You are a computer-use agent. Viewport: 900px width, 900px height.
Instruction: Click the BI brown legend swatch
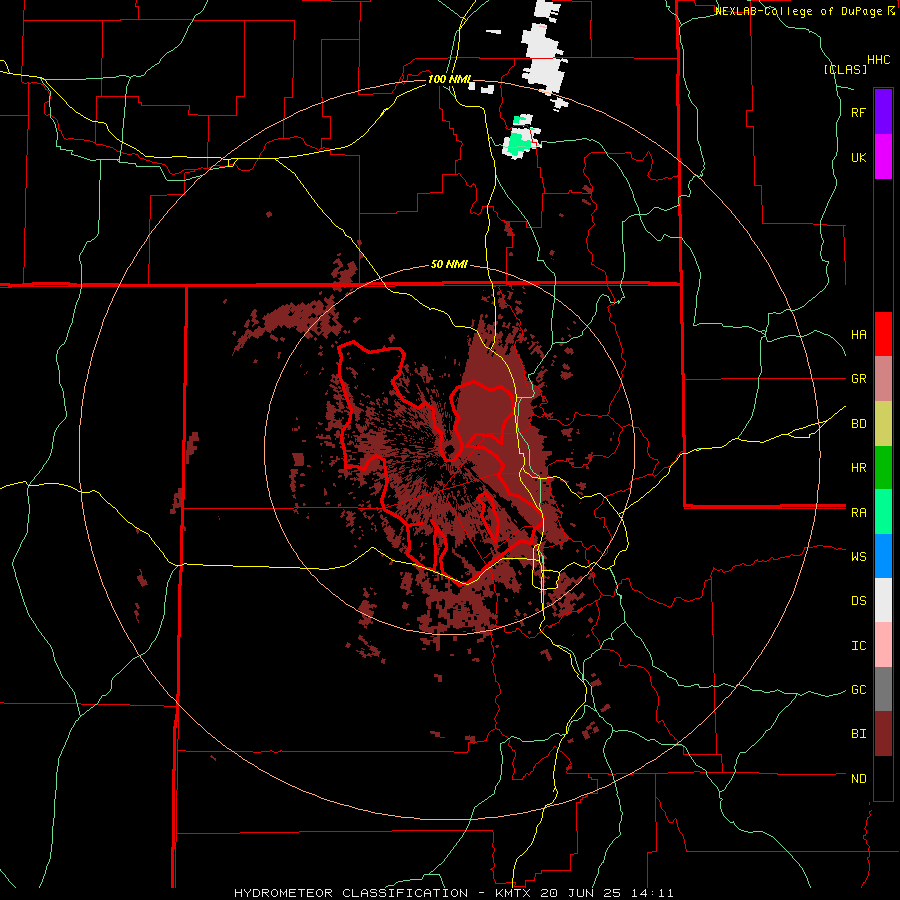point(883,734)
